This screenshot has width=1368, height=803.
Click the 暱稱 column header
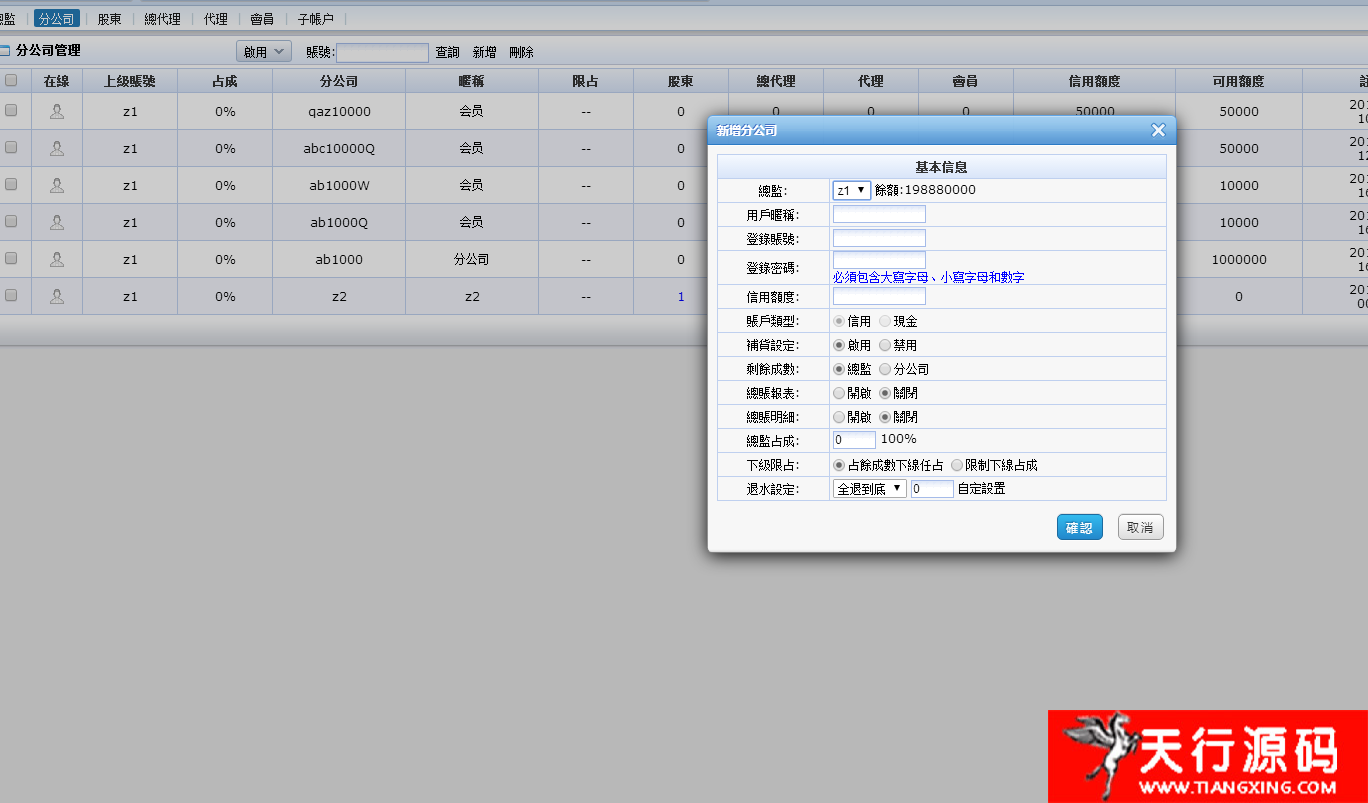pos(472,81)
